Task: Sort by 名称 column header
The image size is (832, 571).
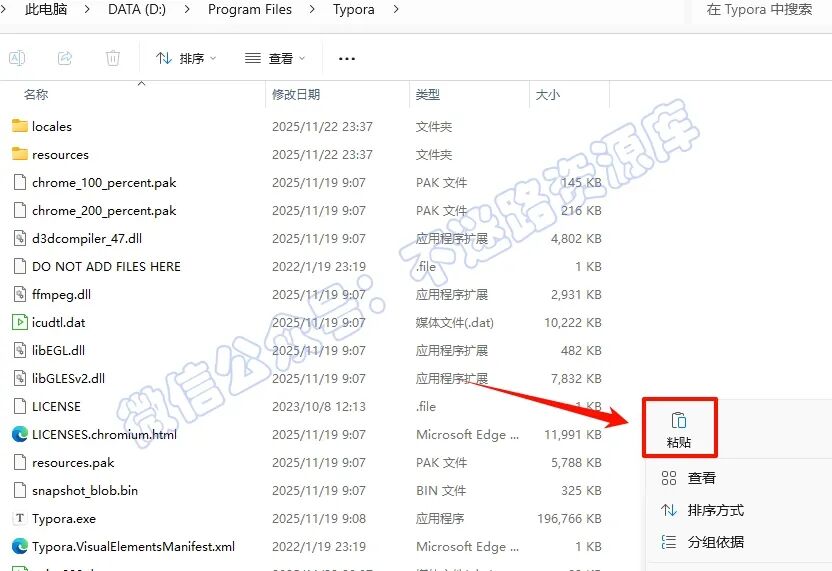Action: (36, 94)
